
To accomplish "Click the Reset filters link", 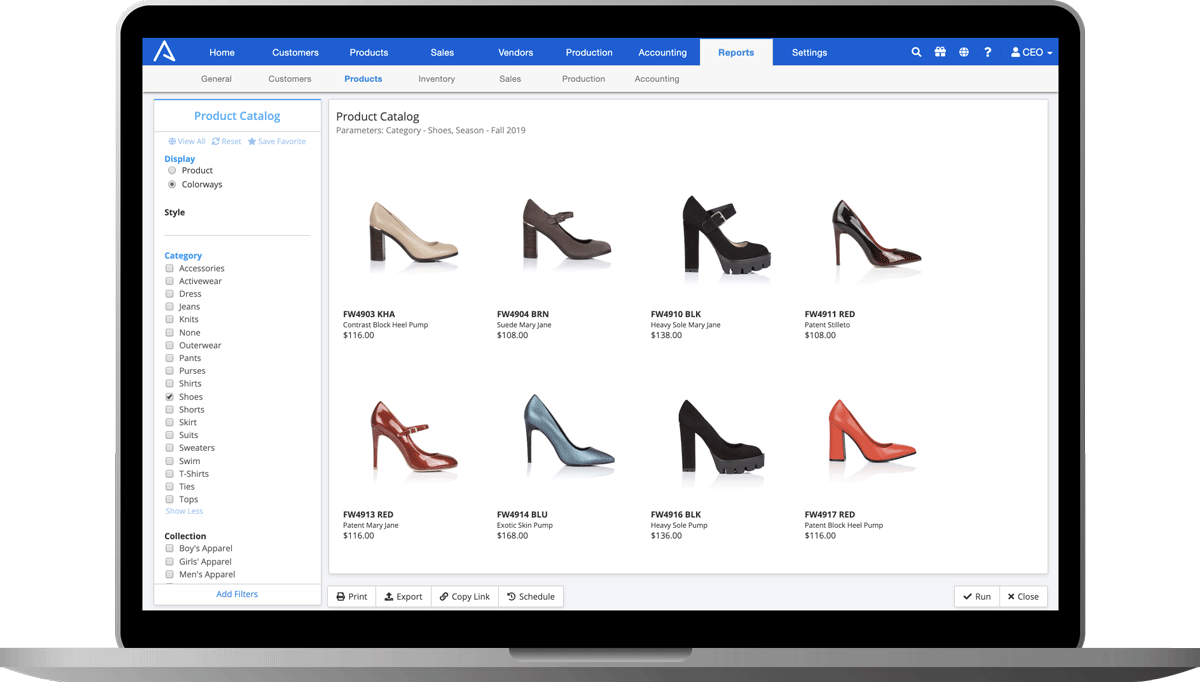I will coord(227,142).
